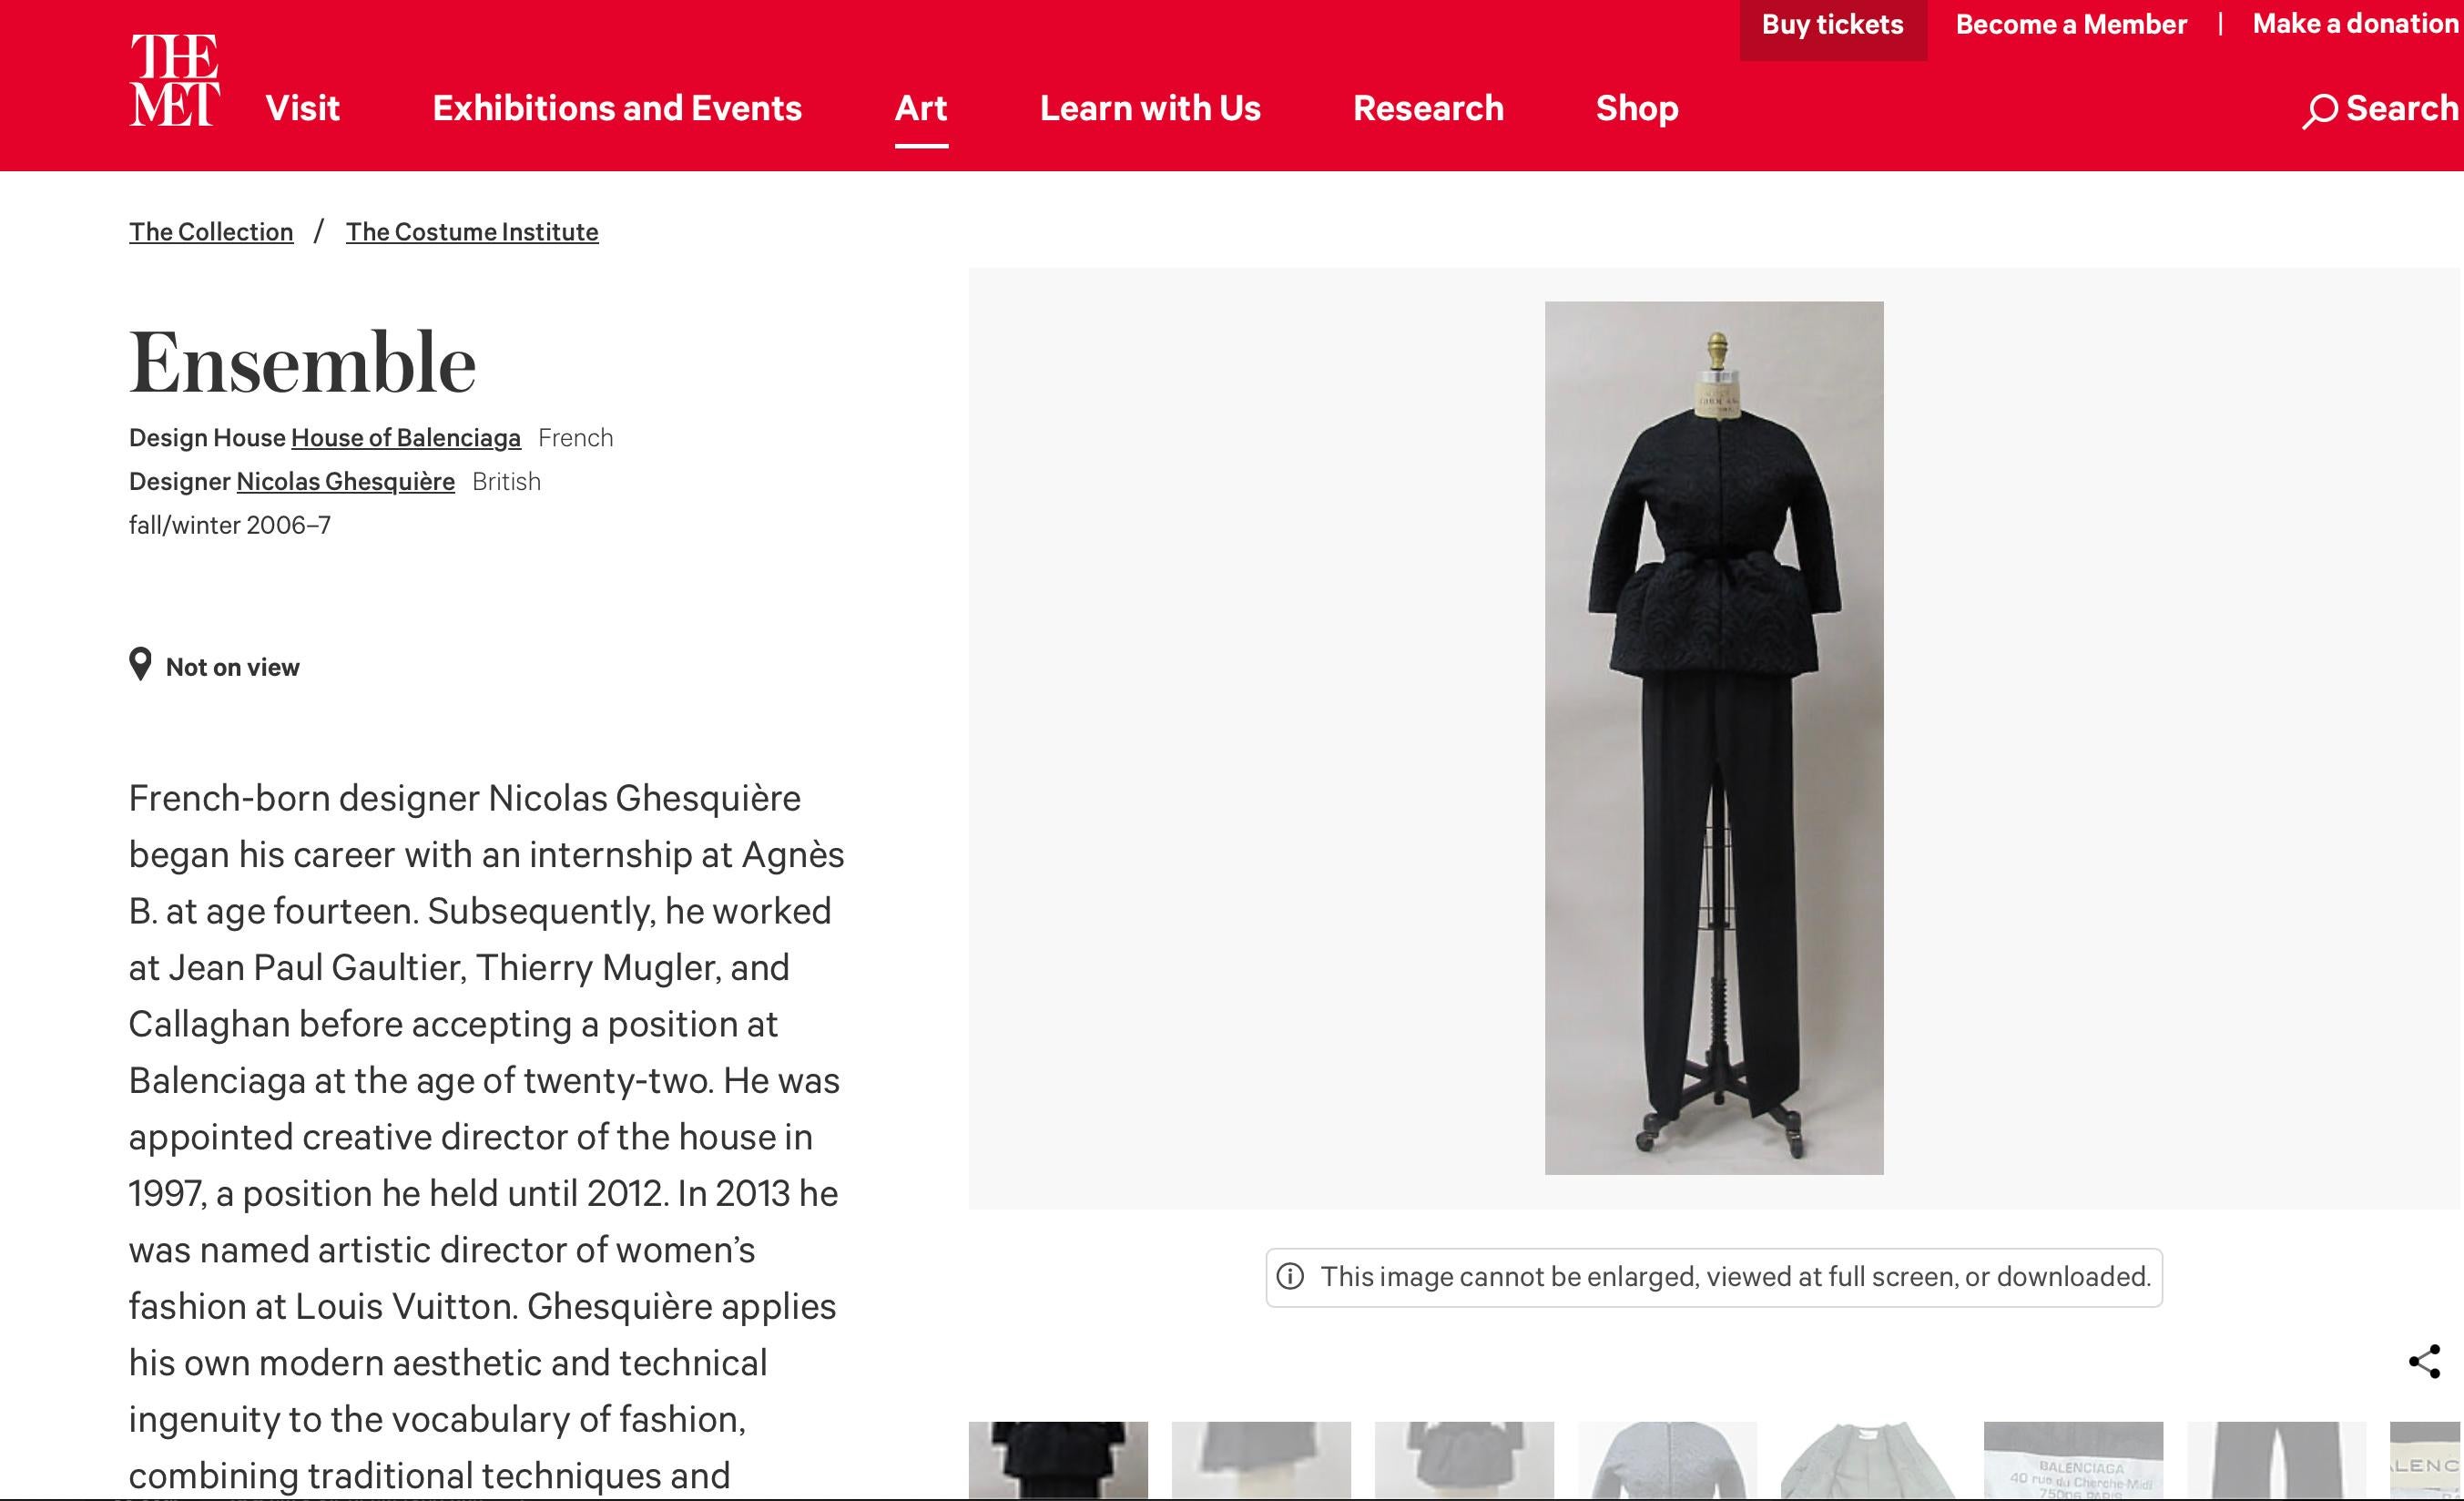This screenshot has width=2464, height=1501.
Task: Select the third thumbnail showing jacket peplum
Action: coord(1464,1460)
